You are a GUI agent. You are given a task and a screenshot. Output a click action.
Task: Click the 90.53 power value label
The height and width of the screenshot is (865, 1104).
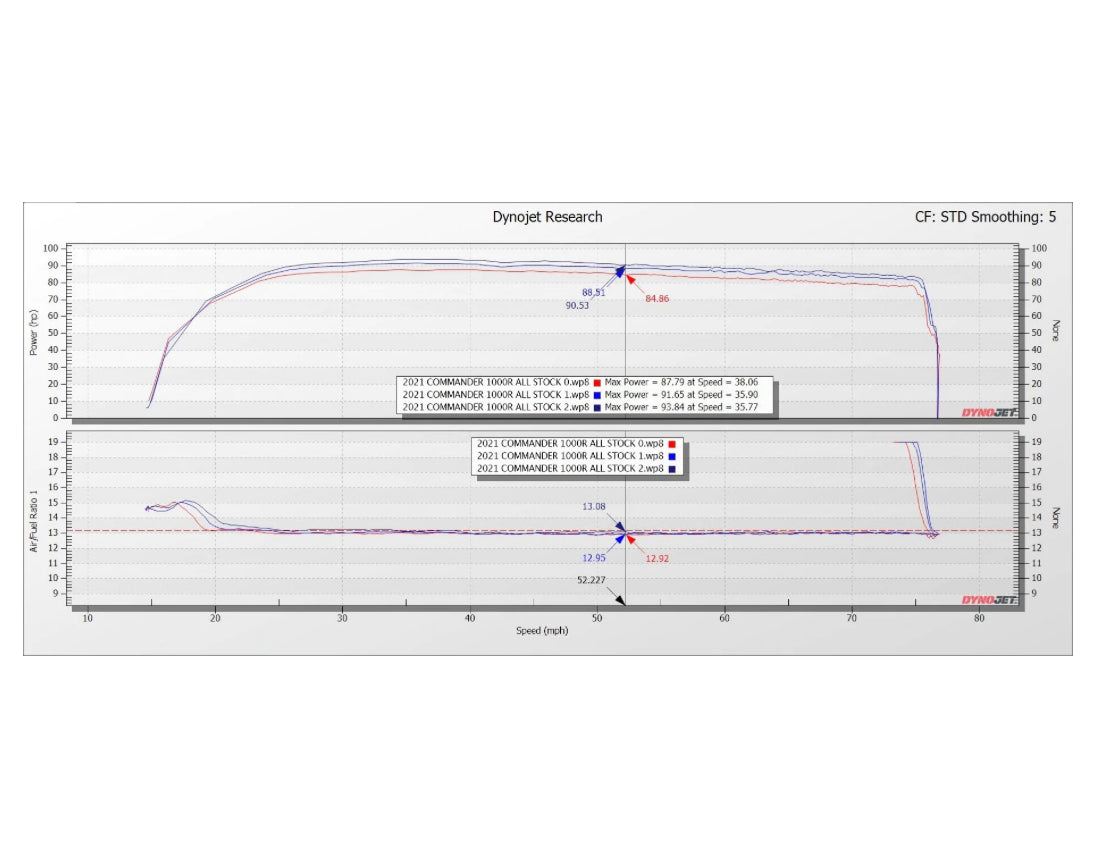[x=576, y=306]
